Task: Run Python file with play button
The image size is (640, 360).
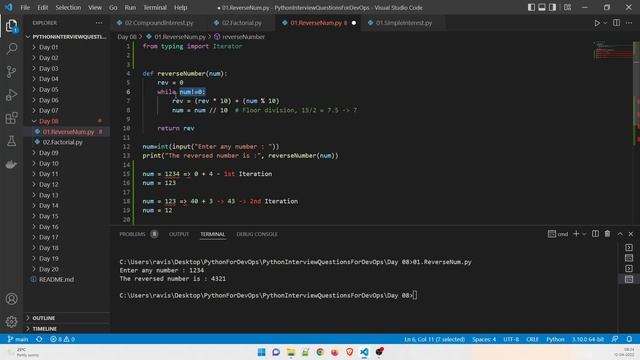Action: pos(597,23)
